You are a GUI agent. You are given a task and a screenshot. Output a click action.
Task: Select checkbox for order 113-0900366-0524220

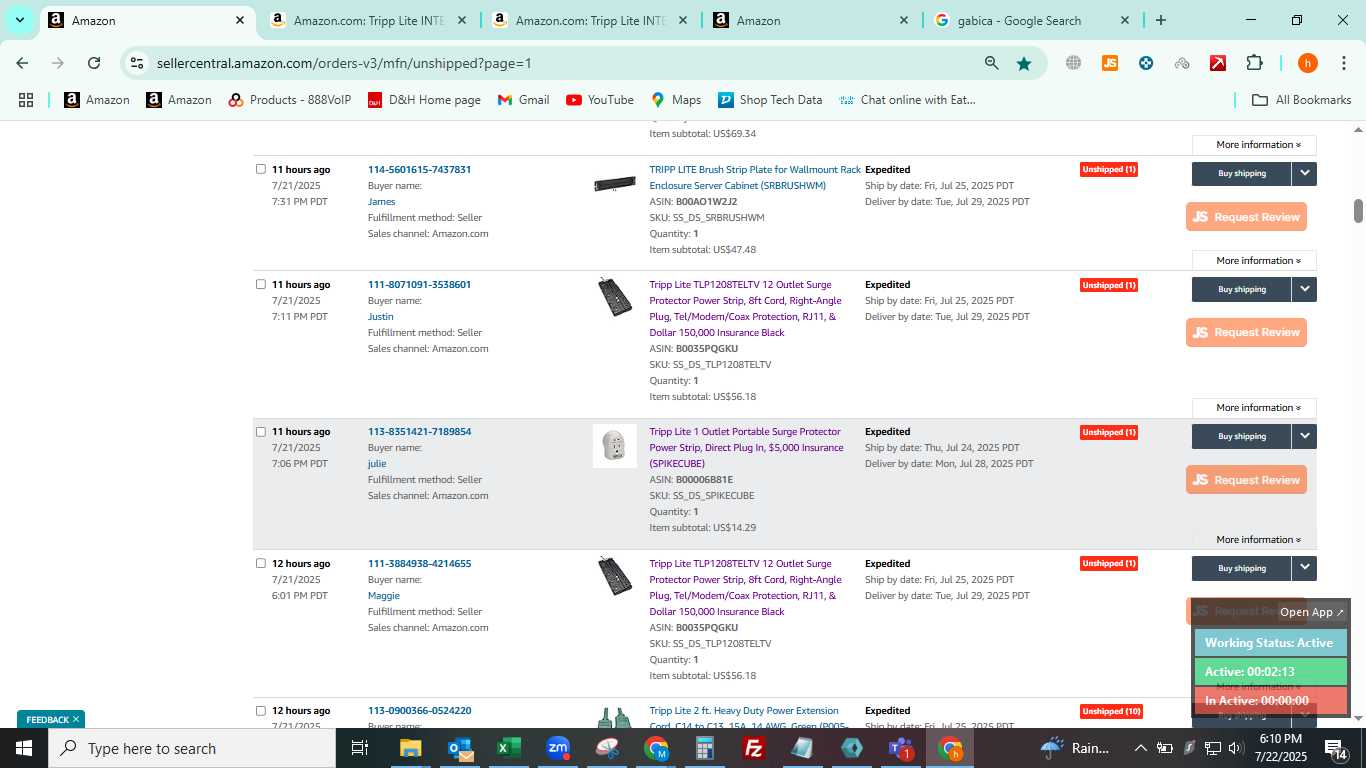(261, 710)
